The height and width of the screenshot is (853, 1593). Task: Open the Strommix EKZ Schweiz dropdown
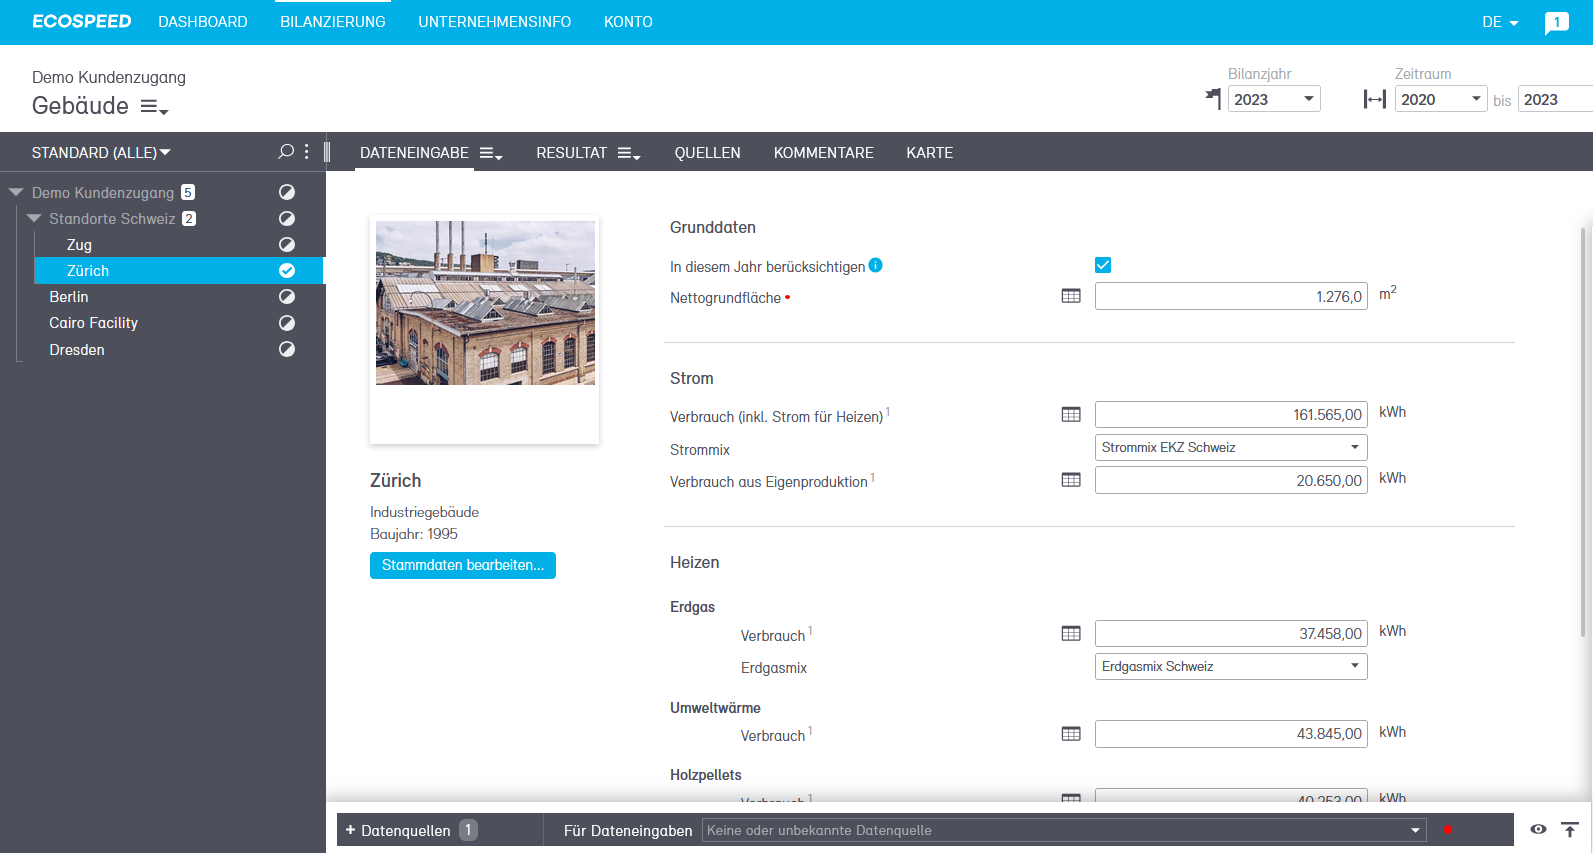click(1230, 447)
